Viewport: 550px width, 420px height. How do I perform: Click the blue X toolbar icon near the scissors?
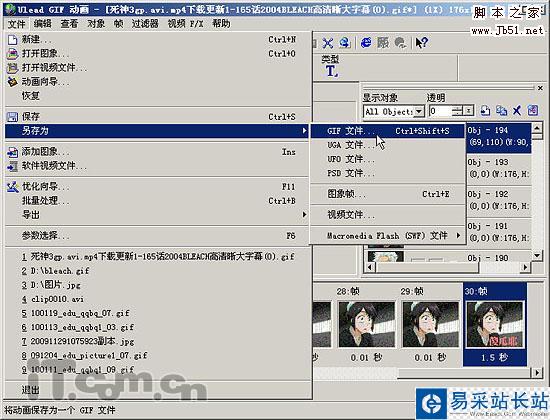click(328, 43)
